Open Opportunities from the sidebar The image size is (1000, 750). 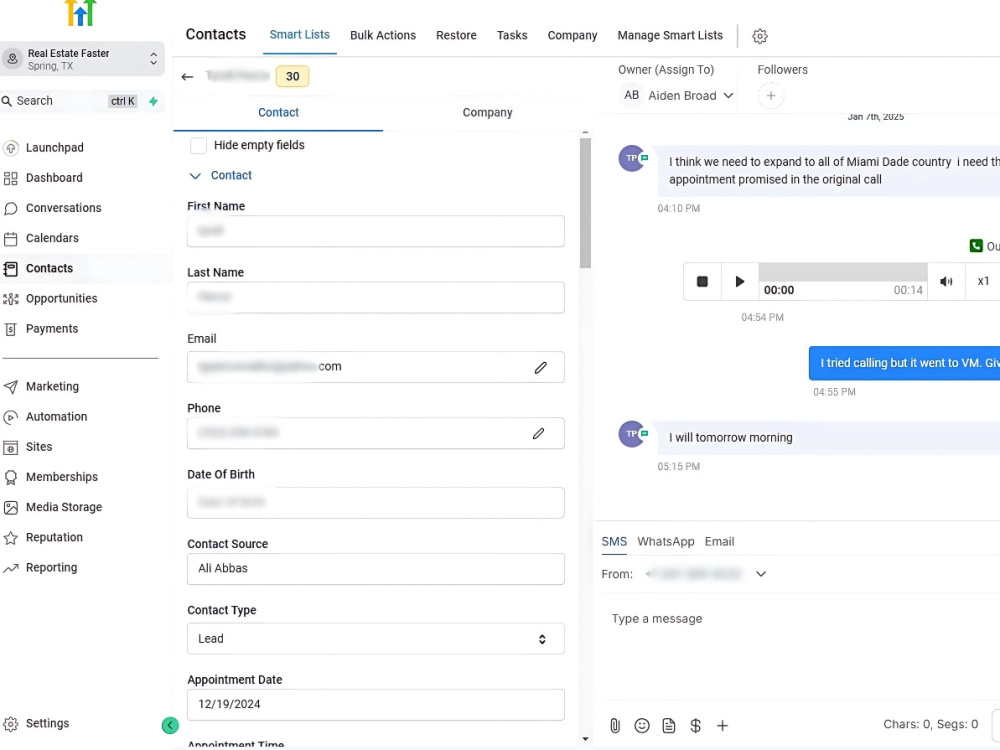tap(61, 298)
